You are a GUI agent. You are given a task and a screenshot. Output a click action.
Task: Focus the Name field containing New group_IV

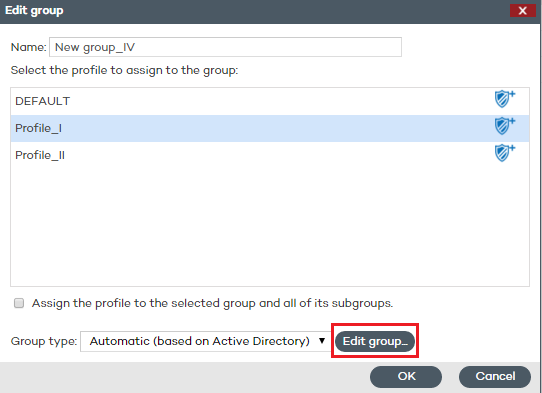(x=225, y=47)
